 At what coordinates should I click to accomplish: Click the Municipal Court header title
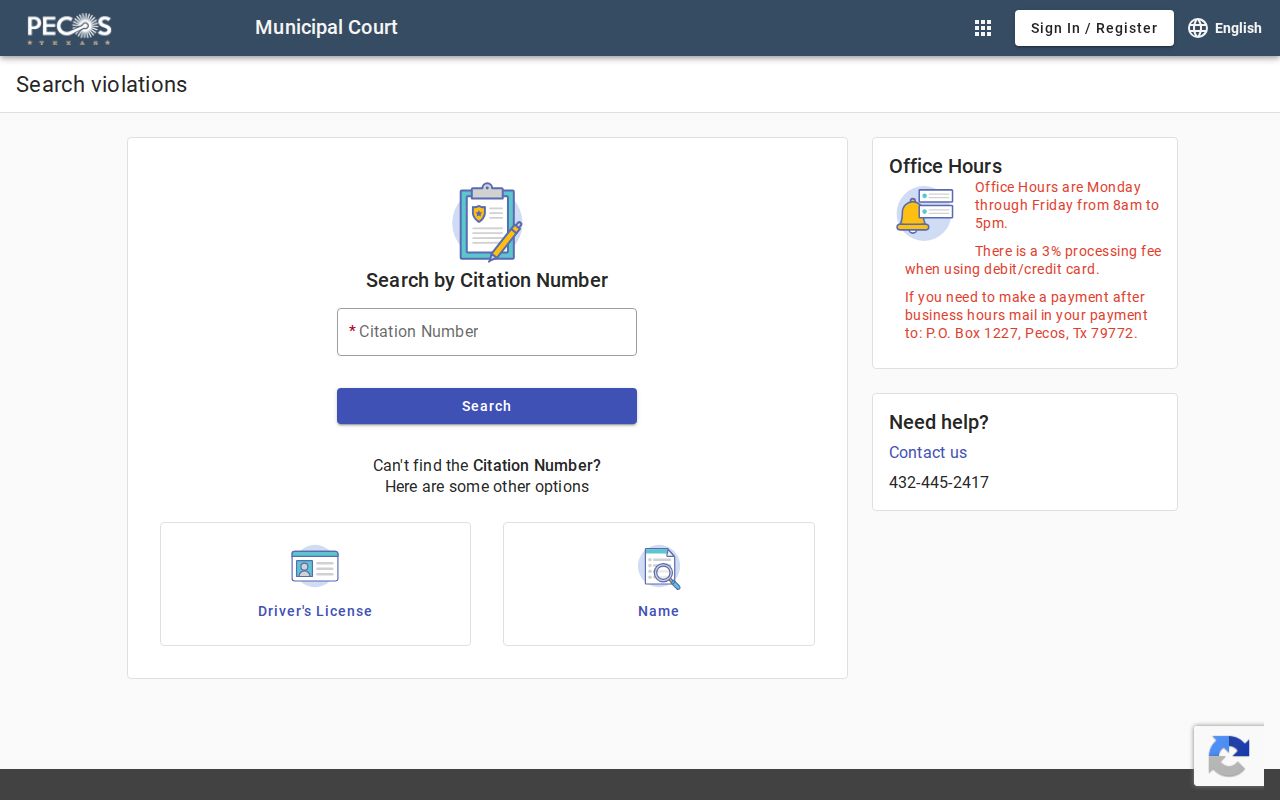(326, 27)
